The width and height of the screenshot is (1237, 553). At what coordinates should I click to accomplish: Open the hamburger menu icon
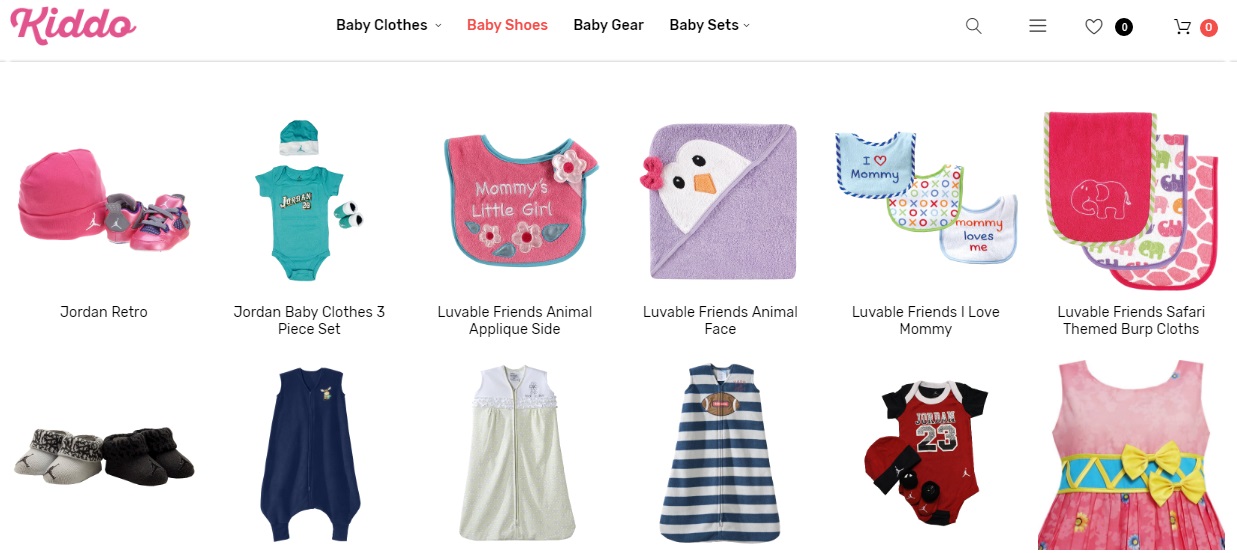tap(1037, 26)
